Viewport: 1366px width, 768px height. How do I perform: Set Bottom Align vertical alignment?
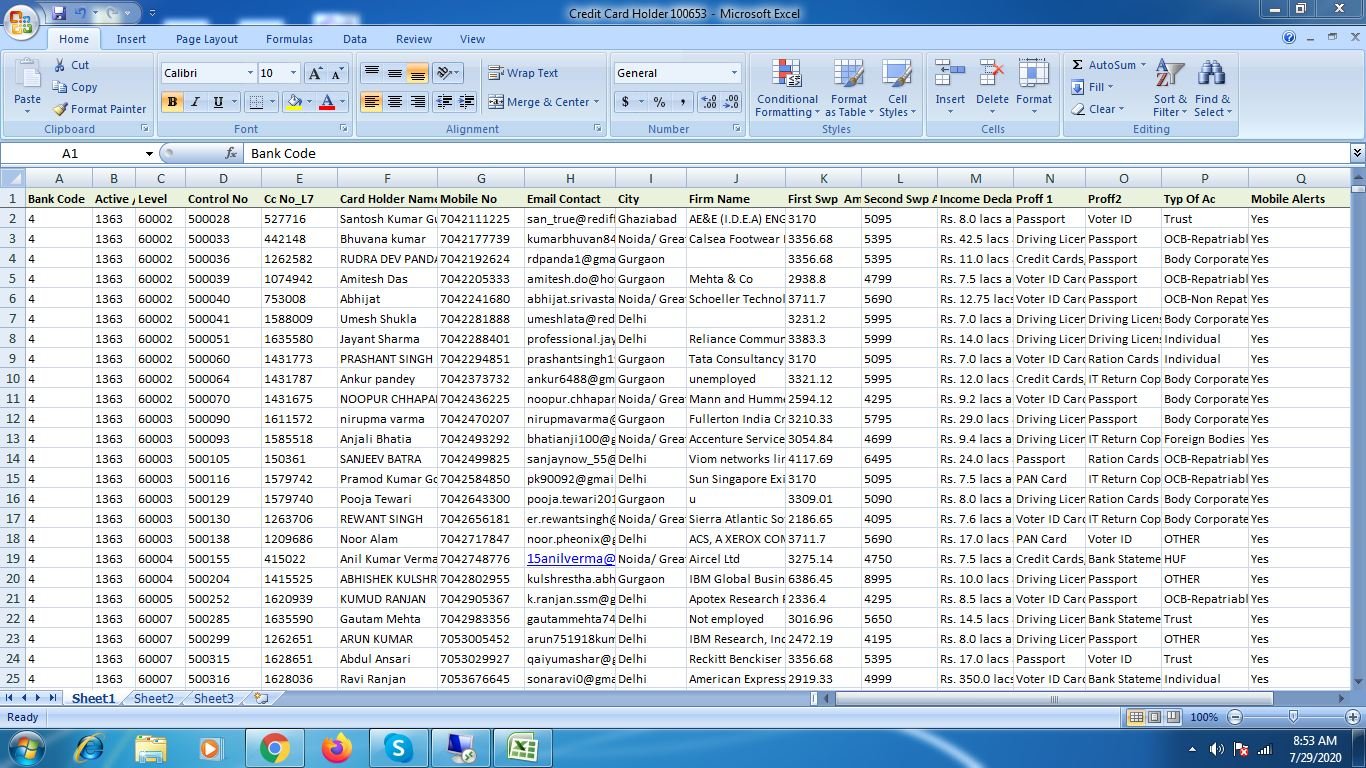(417, 73)
